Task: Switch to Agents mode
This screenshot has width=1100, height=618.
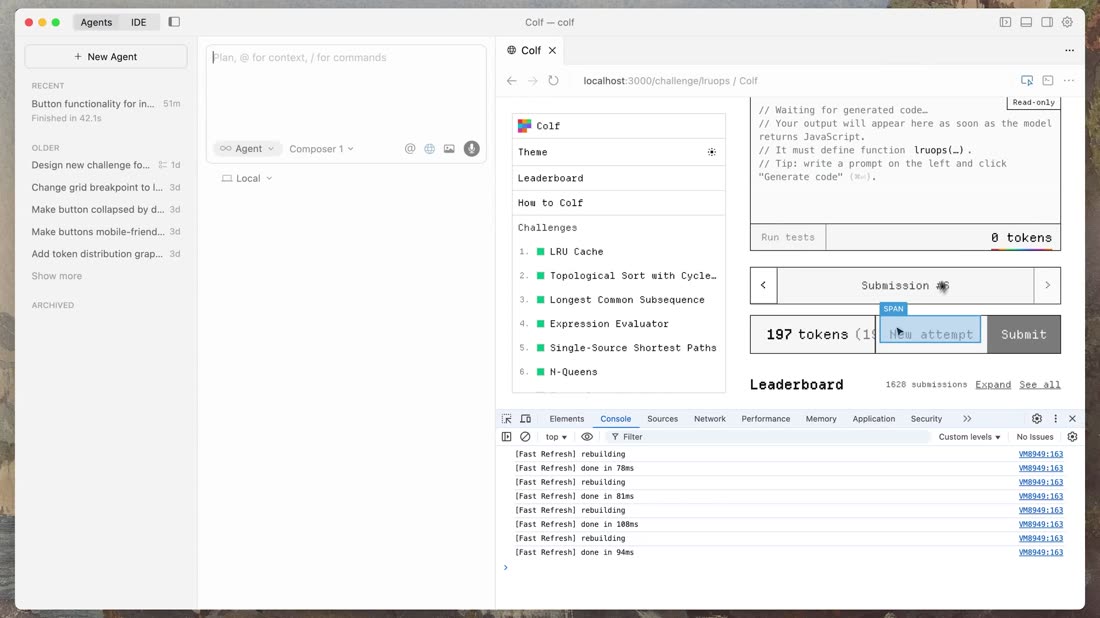Action: (96, 22)
